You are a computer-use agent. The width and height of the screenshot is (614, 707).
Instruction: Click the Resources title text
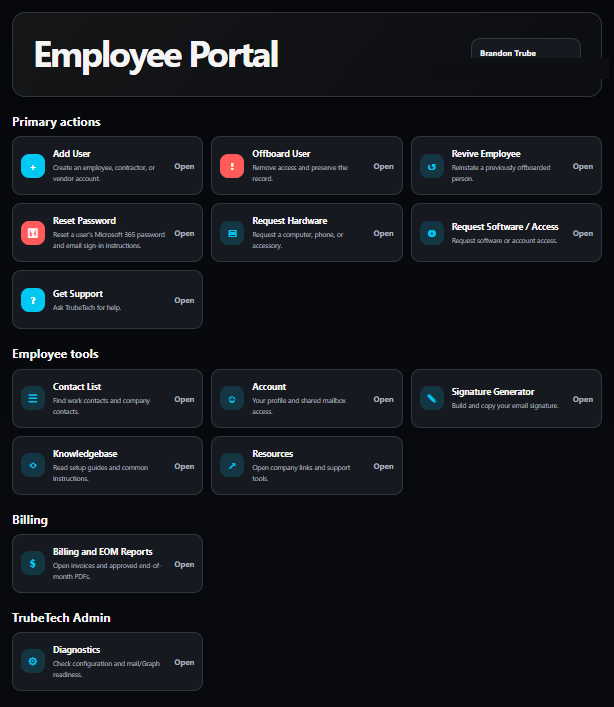click(273, 454)
